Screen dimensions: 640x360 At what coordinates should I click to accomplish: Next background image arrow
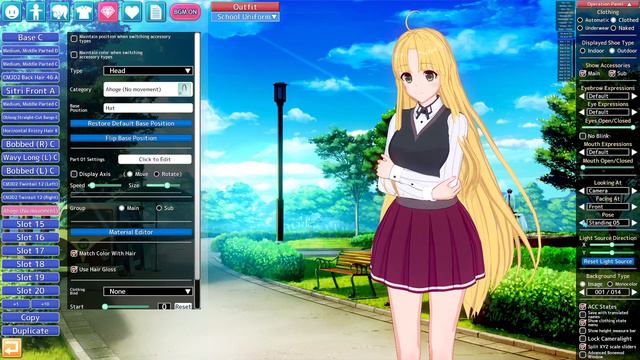(x=634, y=292)
